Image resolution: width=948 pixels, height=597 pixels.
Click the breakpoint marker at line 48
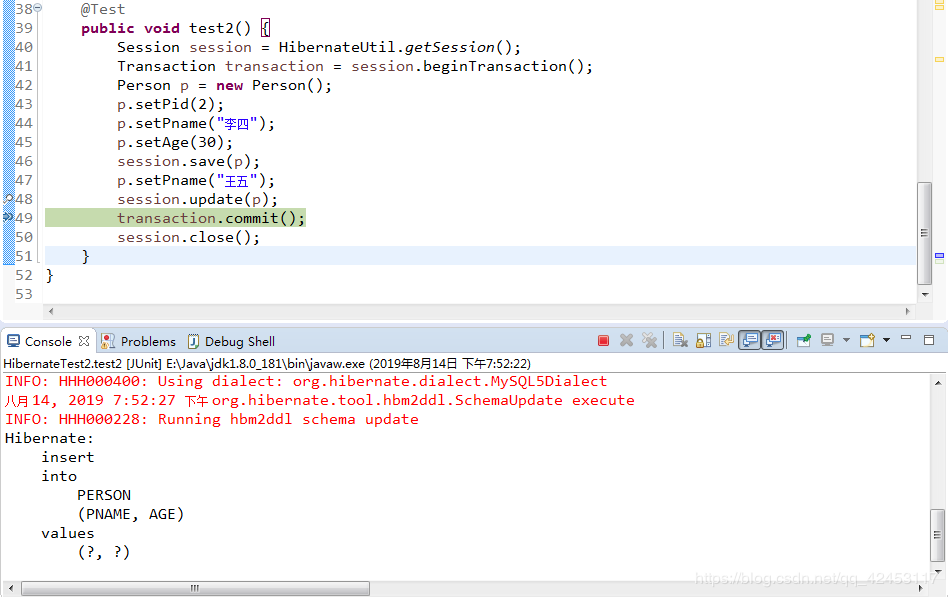pos(8,199)
